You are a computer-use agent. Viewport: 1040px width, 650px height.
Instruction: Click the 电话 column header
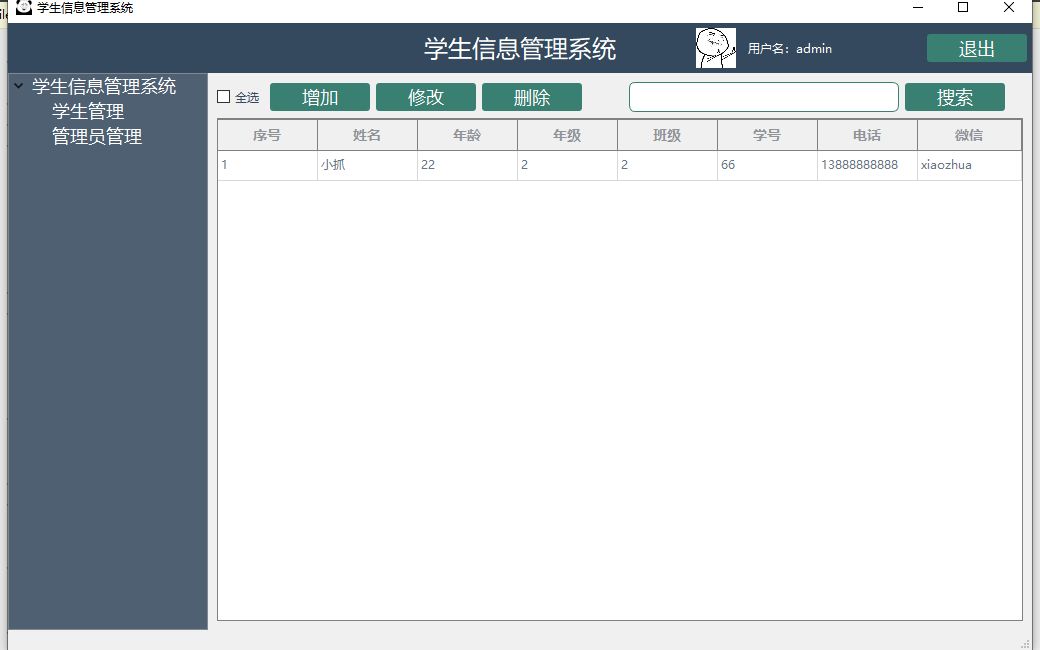coord(868,134)
